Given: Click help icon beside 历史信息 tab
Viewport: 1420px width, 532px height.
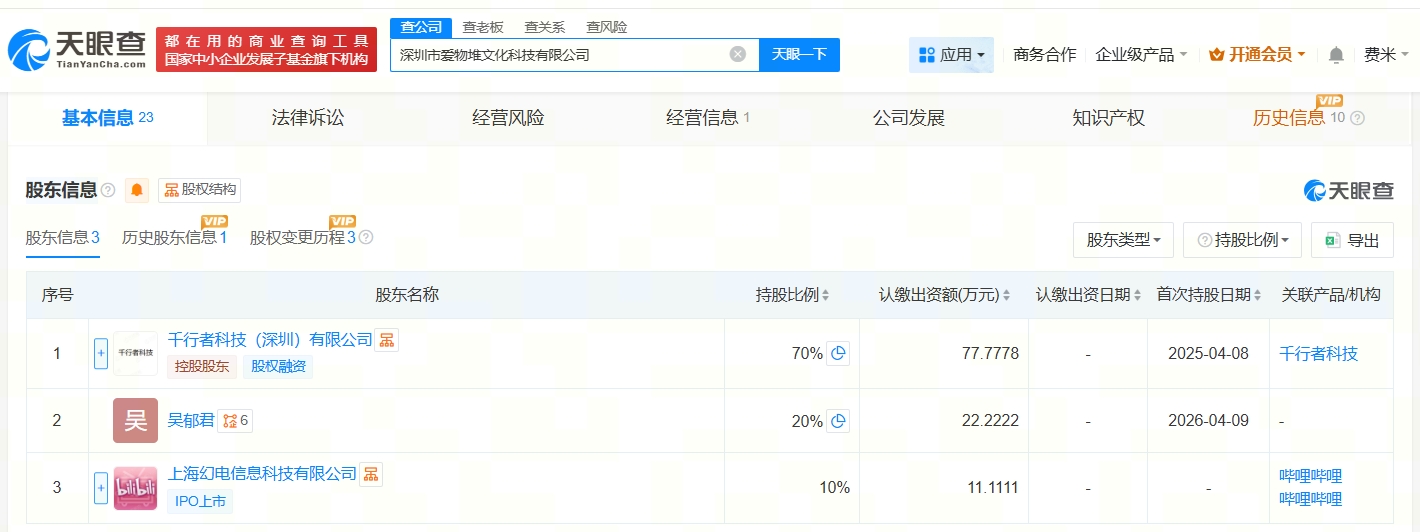Looking at the screenshot, I should tap(1357, 118).
